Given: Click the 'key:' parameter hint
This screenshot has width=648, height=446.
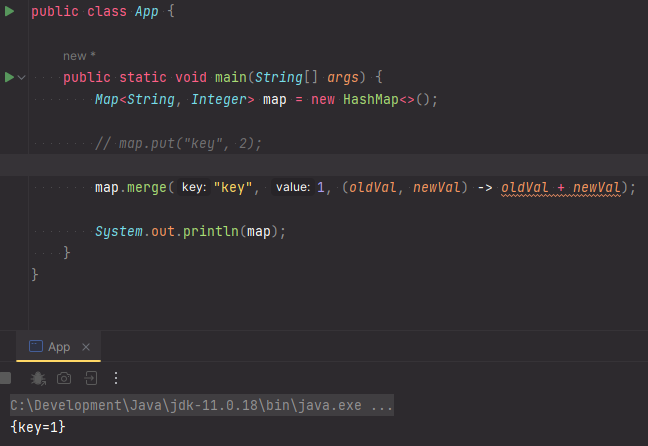Looking at the screenshot, I should click(194, 187).
